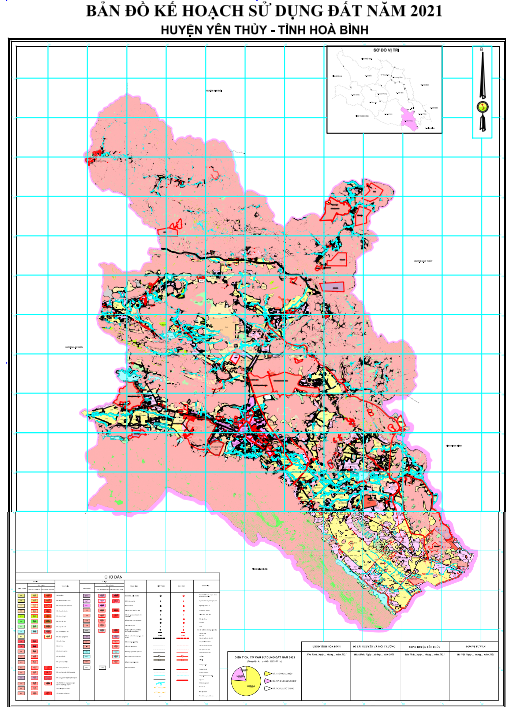Click the yellow compass emblem on north arrow
Image resolution: width=510 pixels, height=707 pixels.
482,107
